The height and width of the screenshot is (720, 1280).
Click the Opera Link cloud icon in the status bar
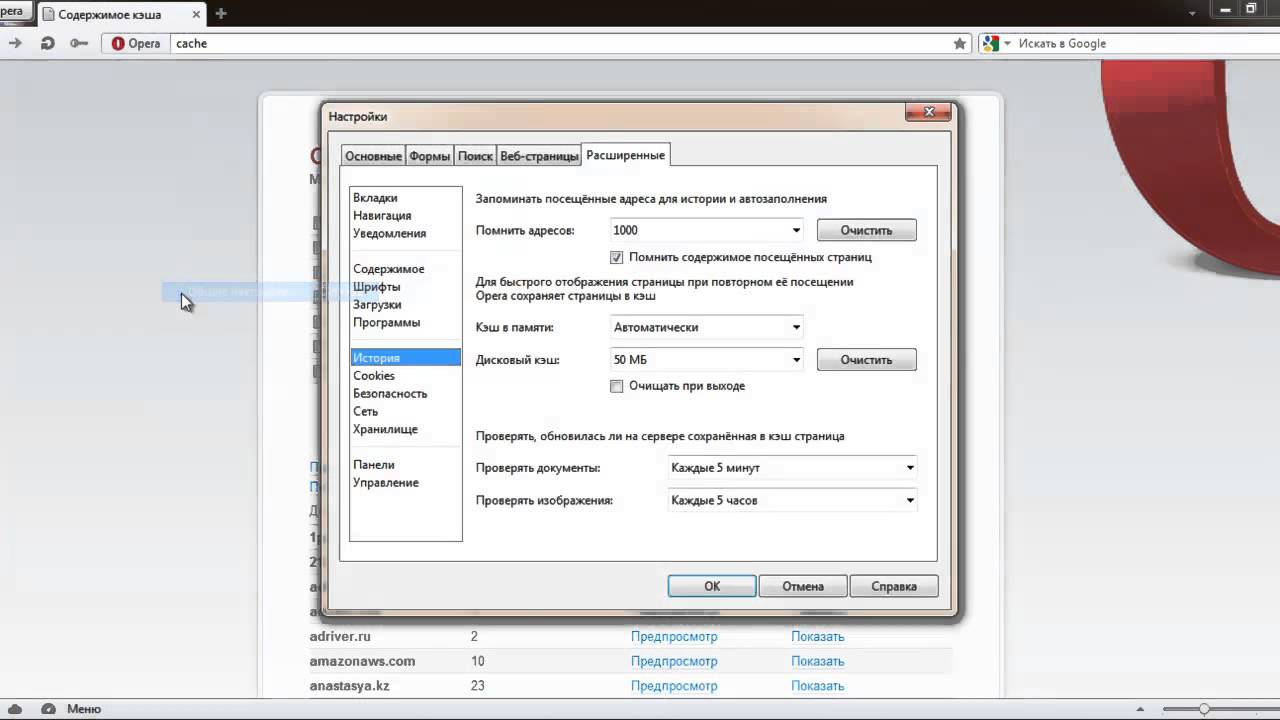click(x=15, y=709)
